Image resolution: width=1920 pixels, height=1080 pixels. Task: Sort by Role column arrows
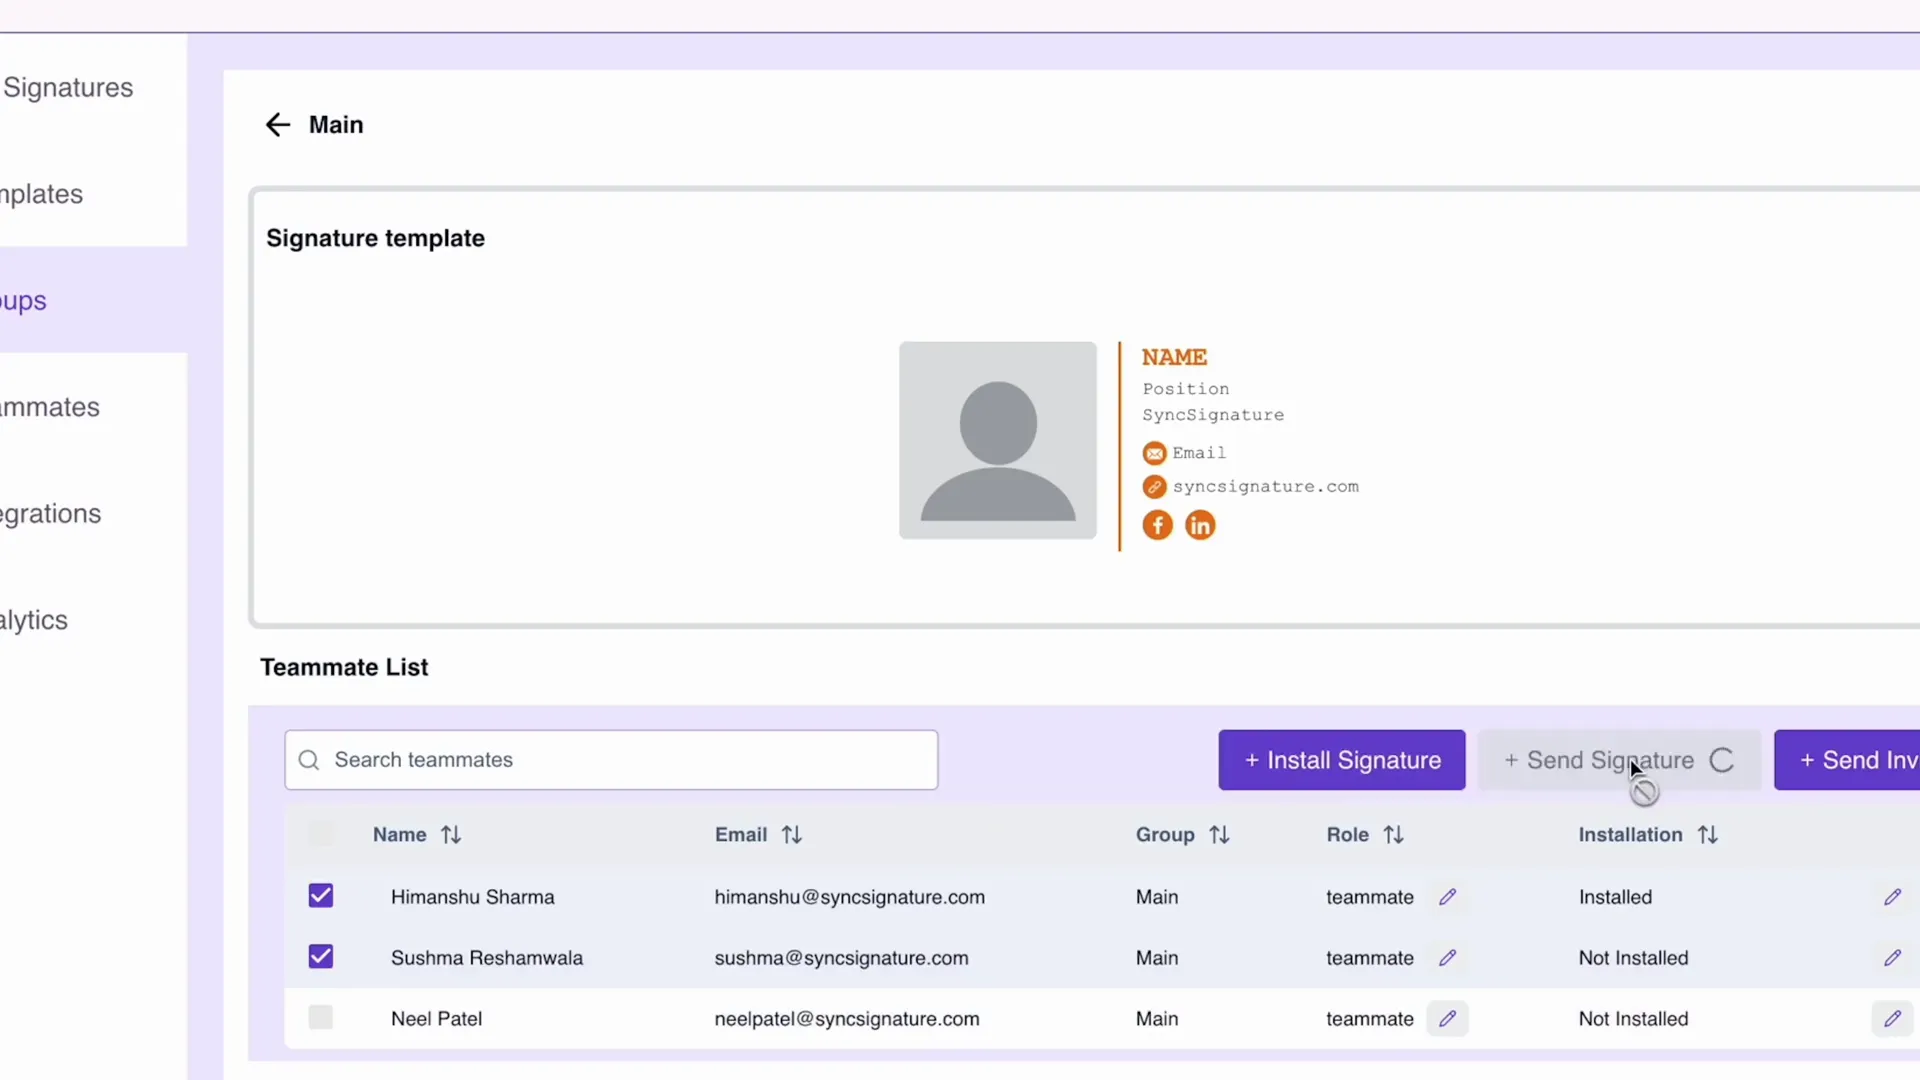coord(1394,835)
